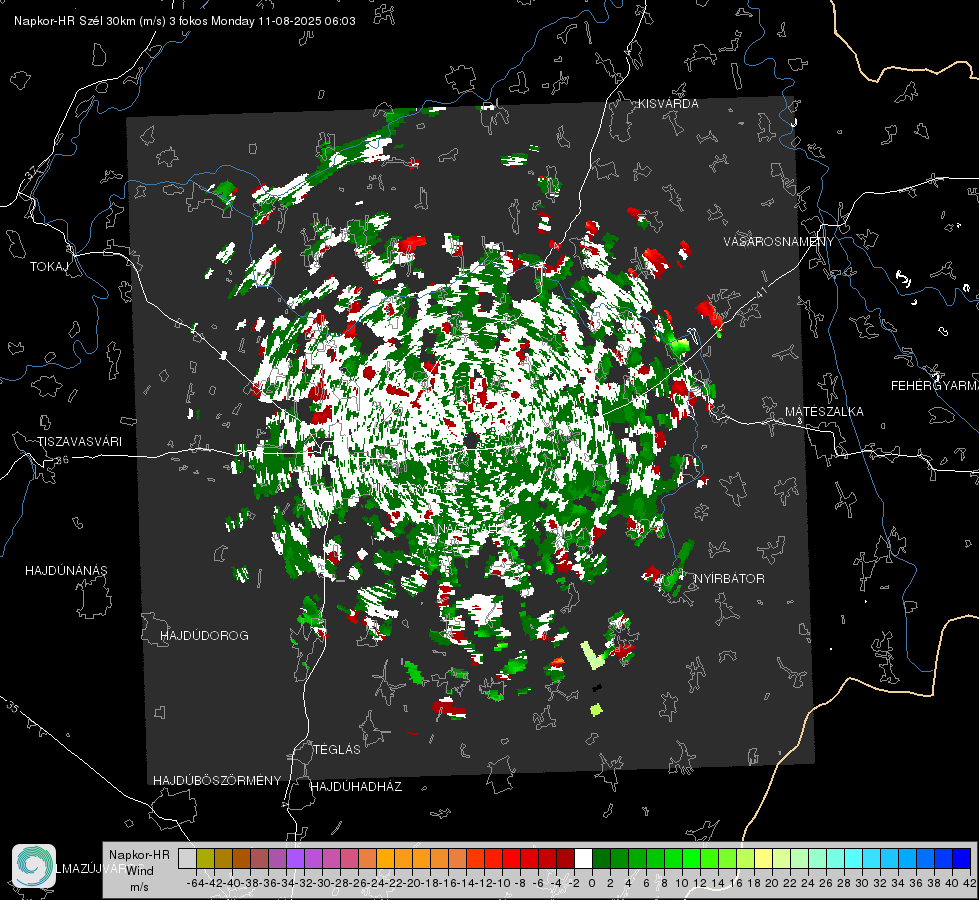The height and width of the screenshot is (900, 979).
Task: Click the TOKAJ town label
Action: [x=49, y=267]
